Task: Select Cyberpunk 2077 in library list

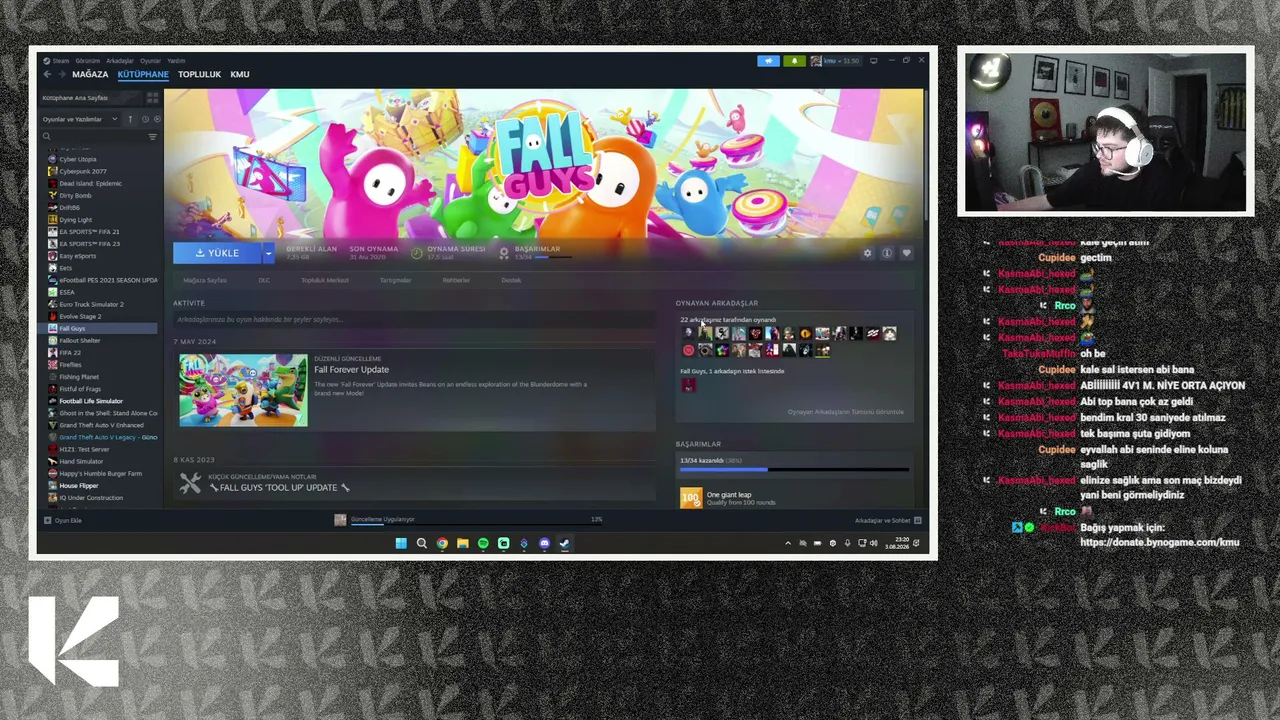Action: click(x=83, y=171)
